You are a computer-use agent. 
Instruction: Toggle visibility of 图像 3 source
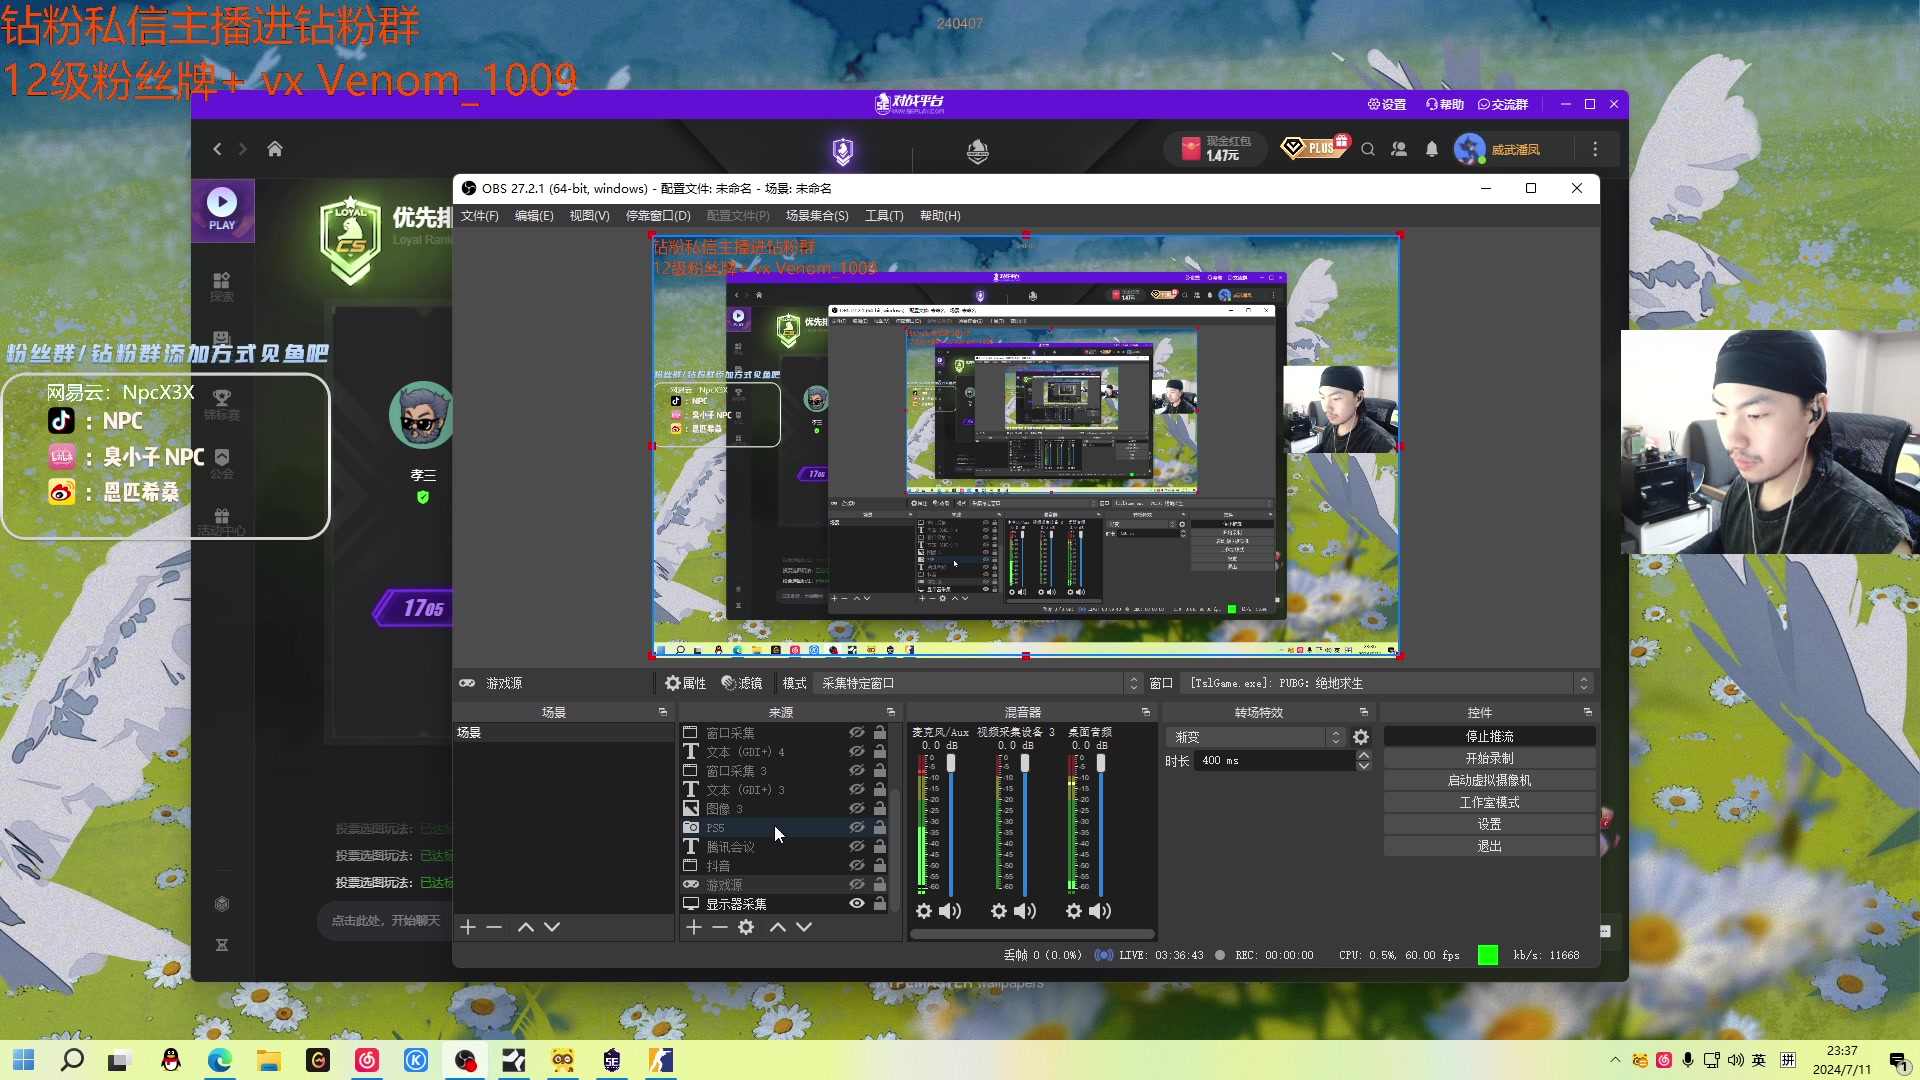point(857,809)
